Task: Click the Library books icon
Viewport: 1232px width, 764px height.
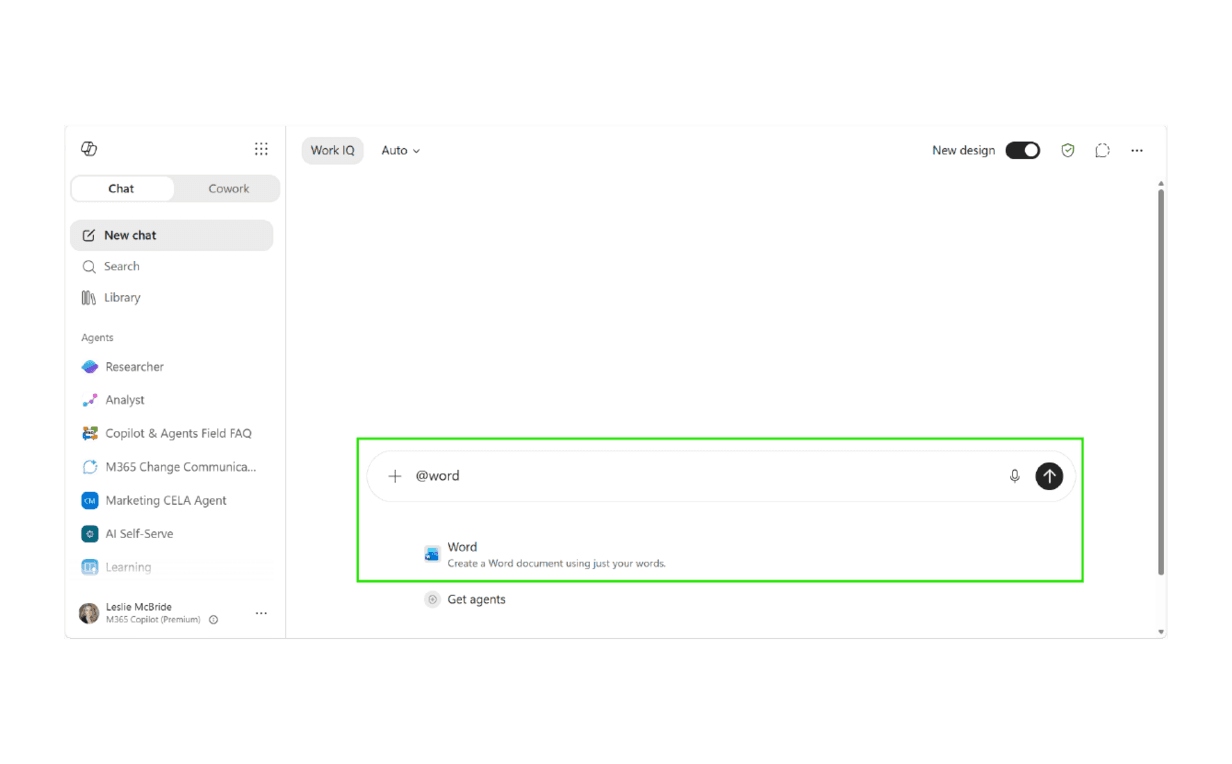Action: click(89, 297)
